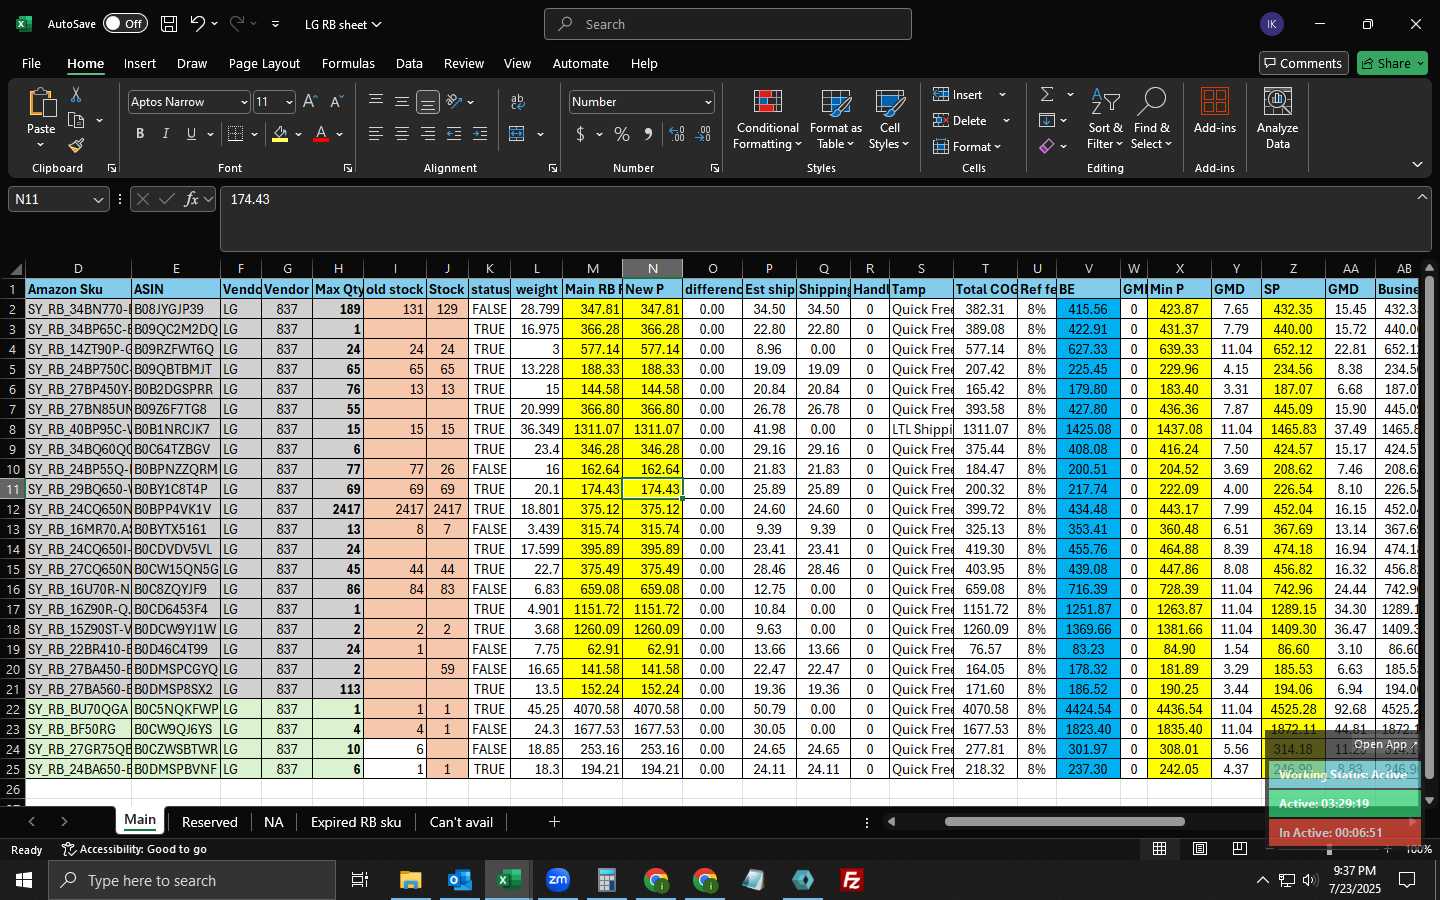Open the Insert ribbon tab

click(140, 63)
